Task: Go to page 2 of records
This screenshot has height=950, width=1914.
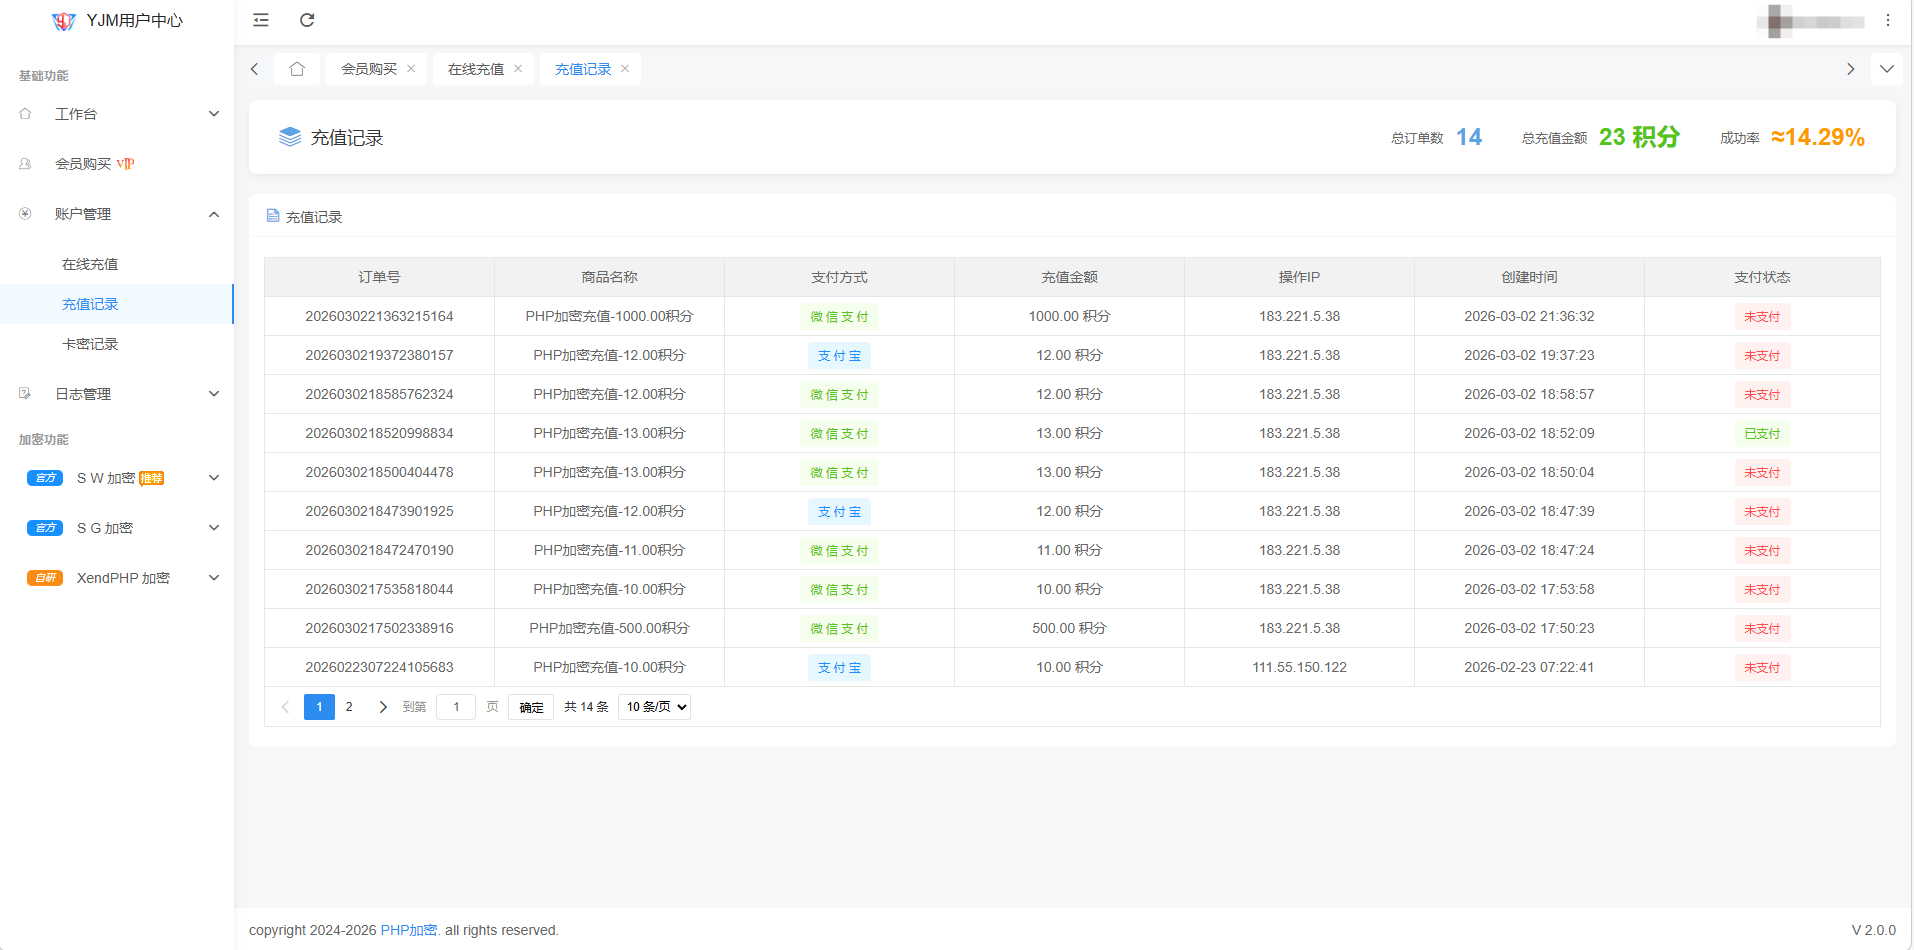Action: point(349,707)
